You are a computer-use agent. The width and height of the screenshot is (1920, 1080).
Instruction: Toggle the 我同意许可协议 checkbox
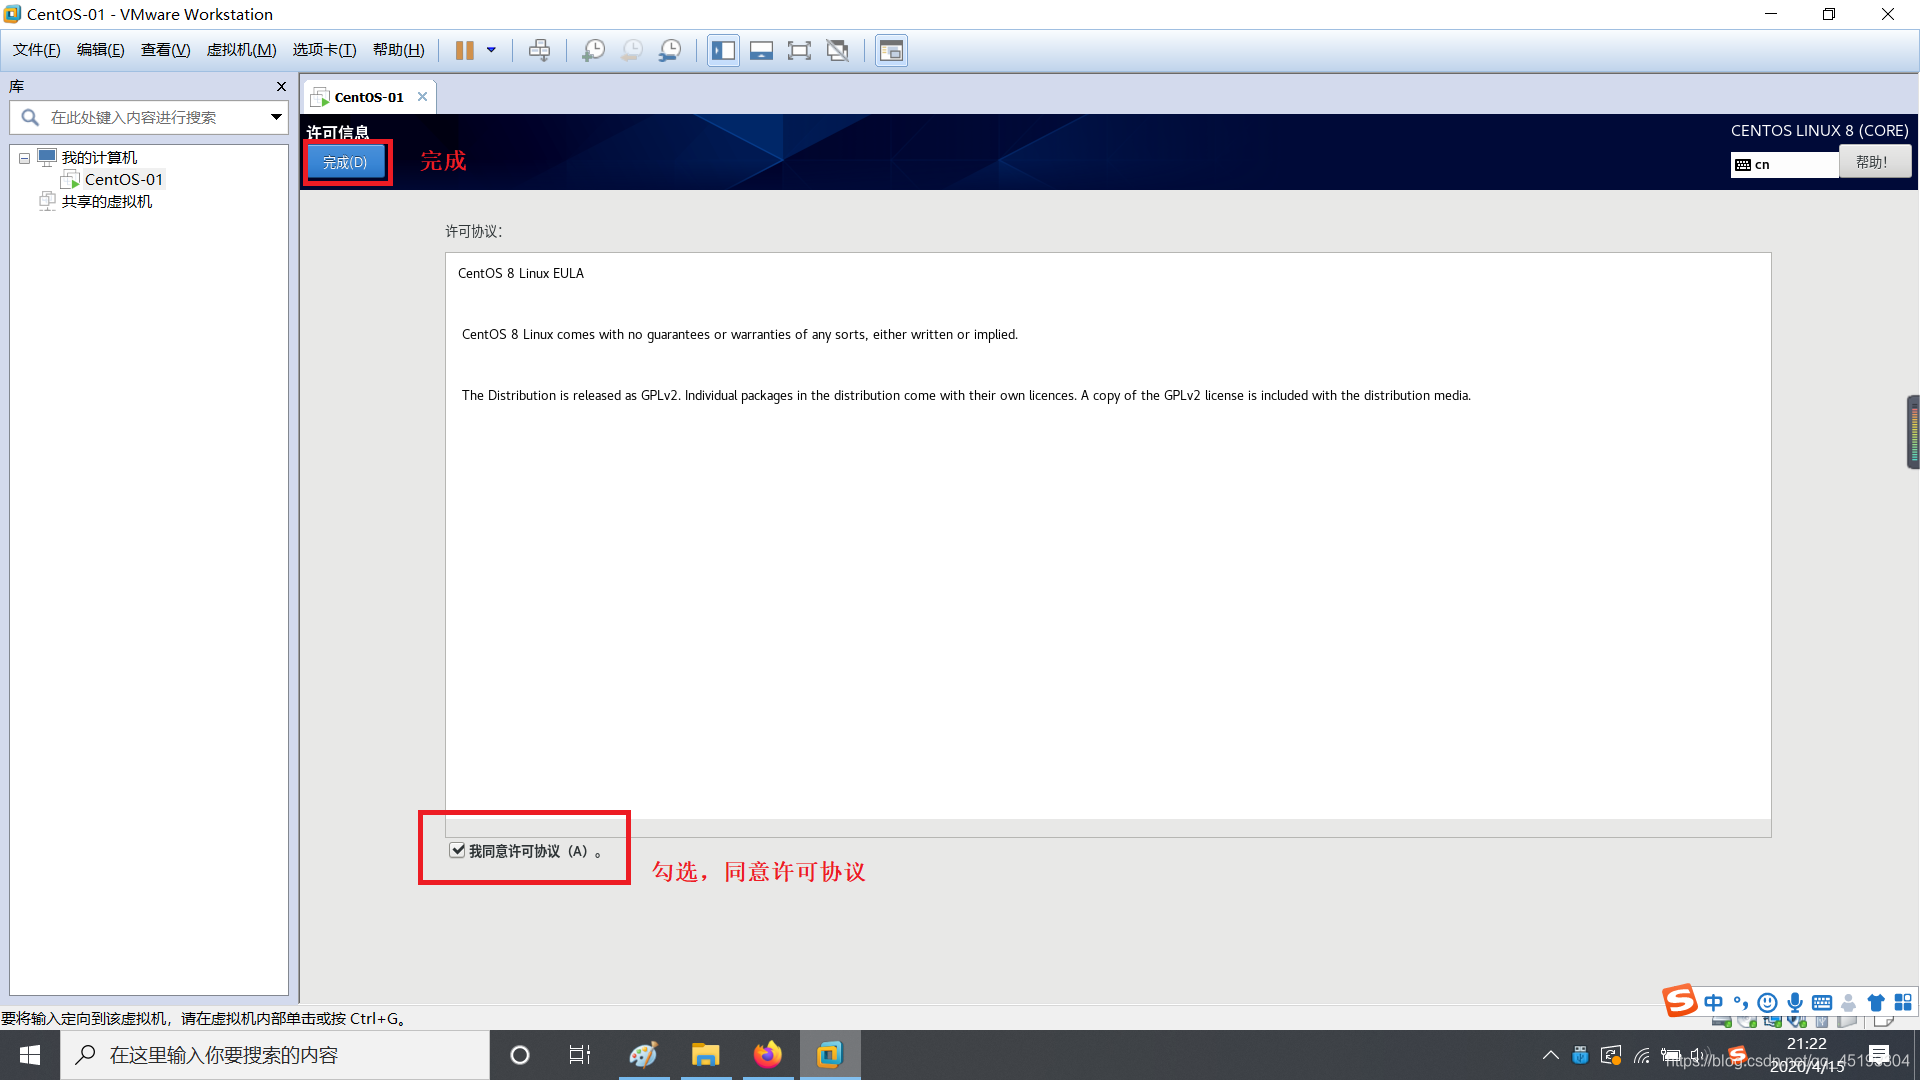[x=457, y=850]
